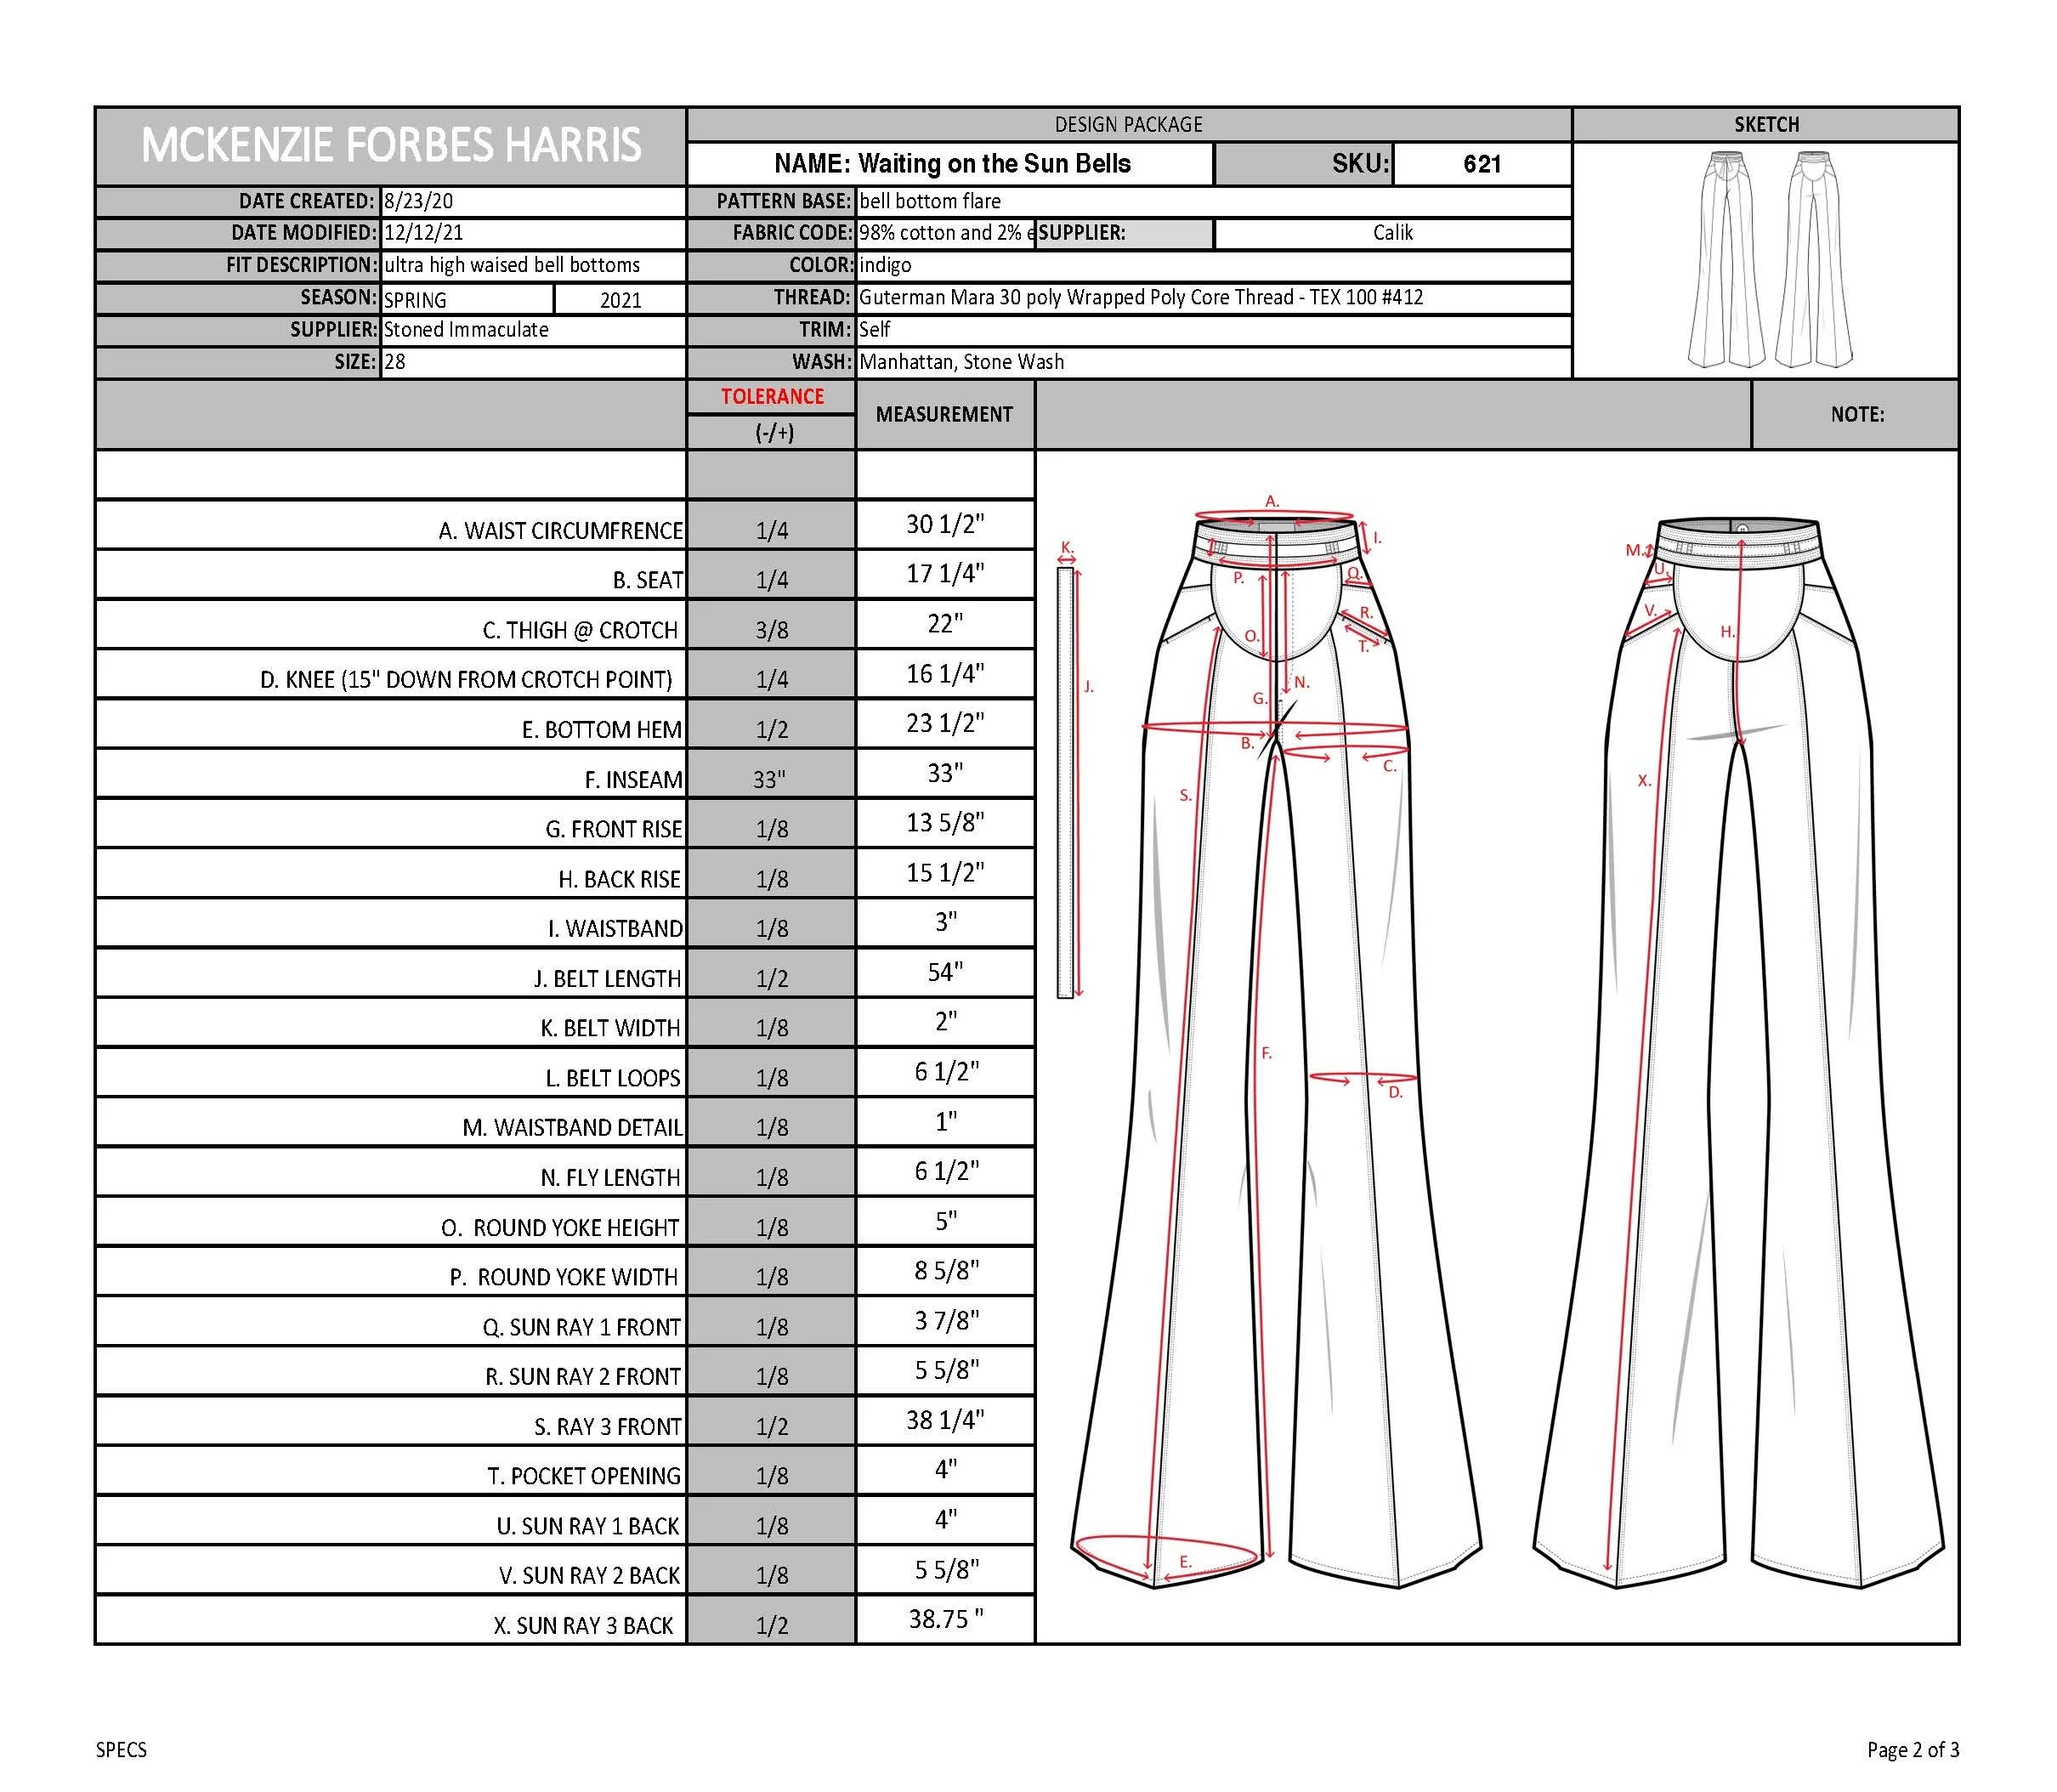
Task: Click the supplier value Calik
Action: [x=1392, y=233]
